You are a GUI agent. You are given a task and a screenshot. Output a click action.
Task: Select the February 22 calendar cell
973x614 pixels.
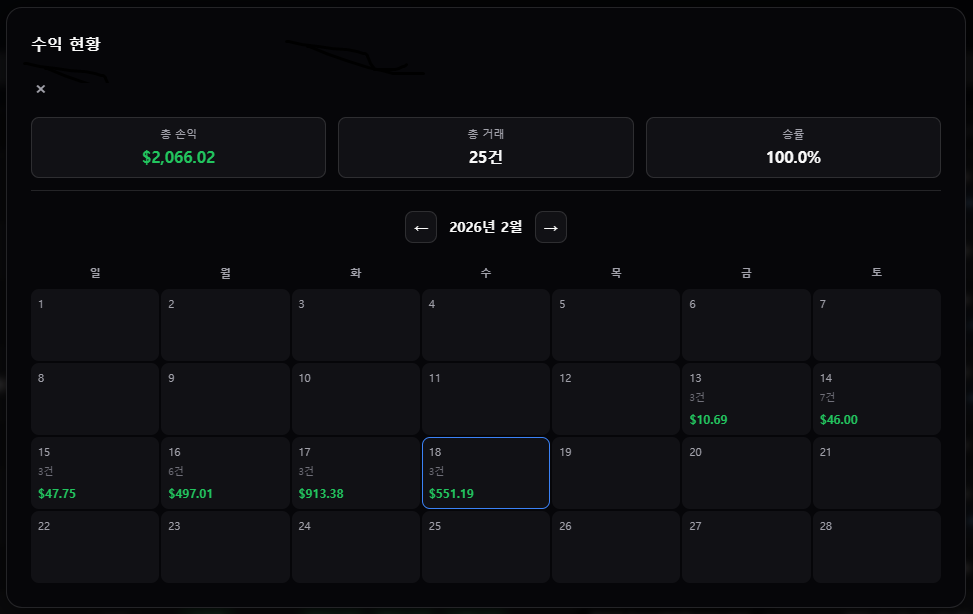click(x=95, y=547)
